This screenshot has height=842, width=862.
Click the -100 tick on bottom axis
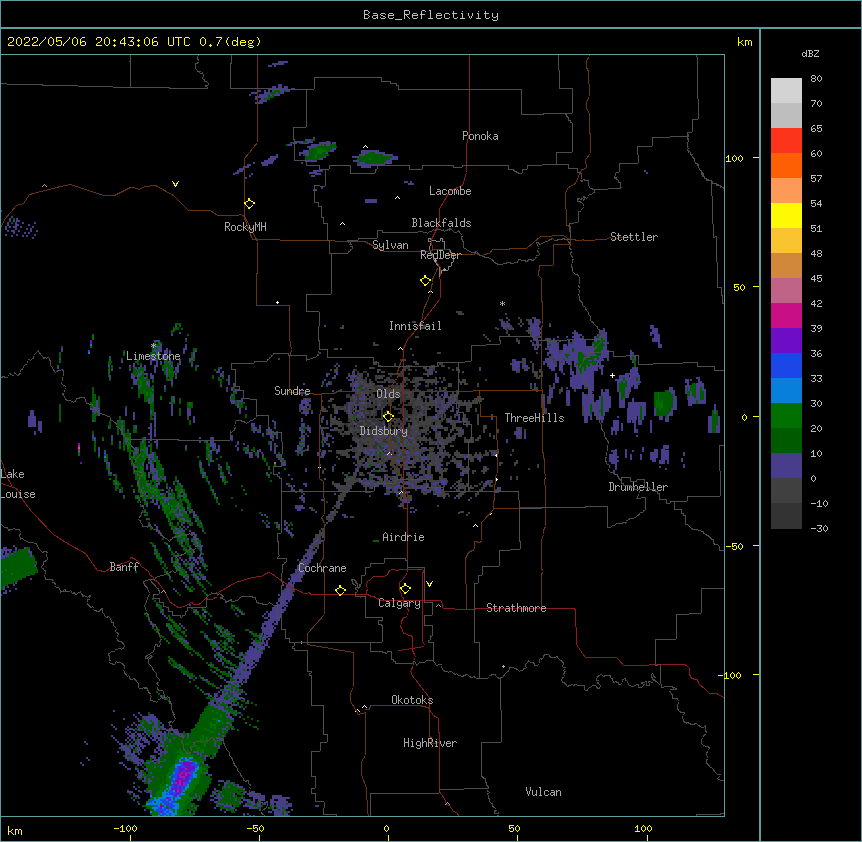click(125, 829)
